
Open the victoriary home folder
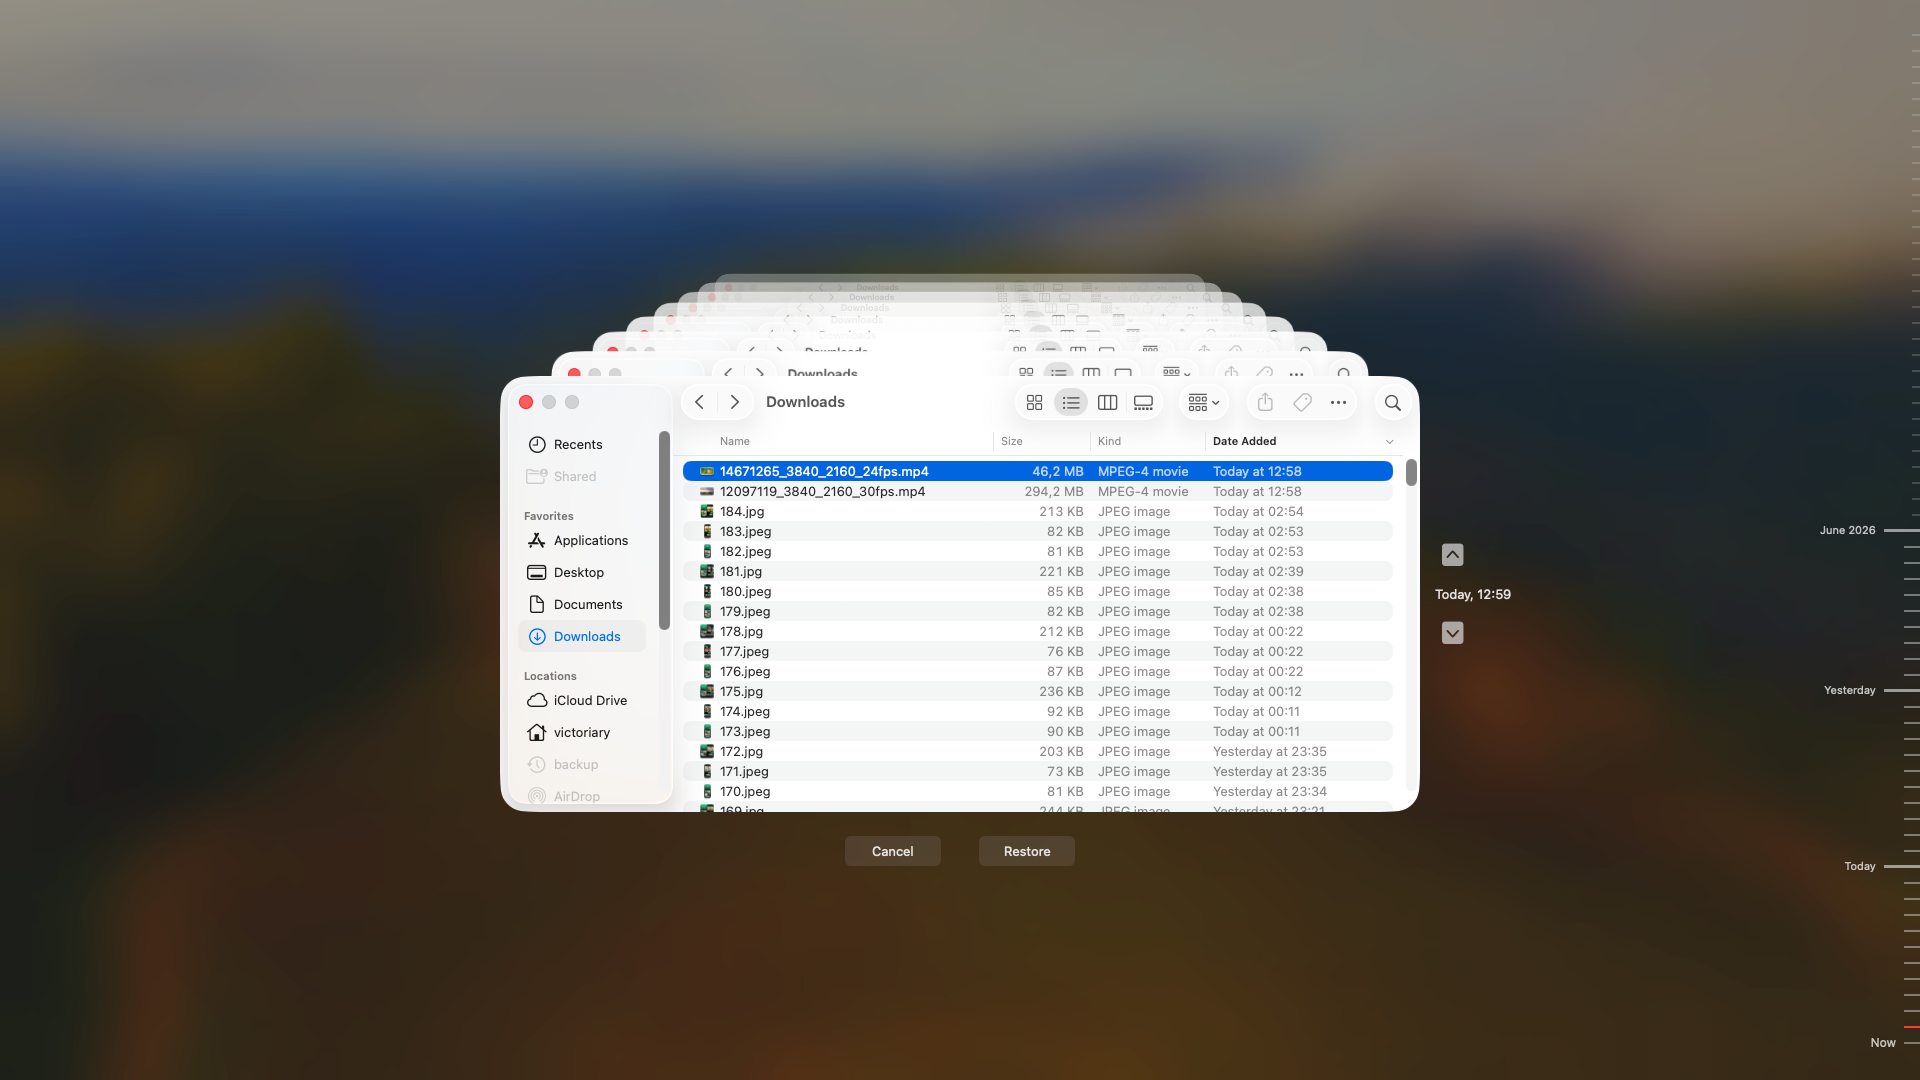[x=582, y=732]
